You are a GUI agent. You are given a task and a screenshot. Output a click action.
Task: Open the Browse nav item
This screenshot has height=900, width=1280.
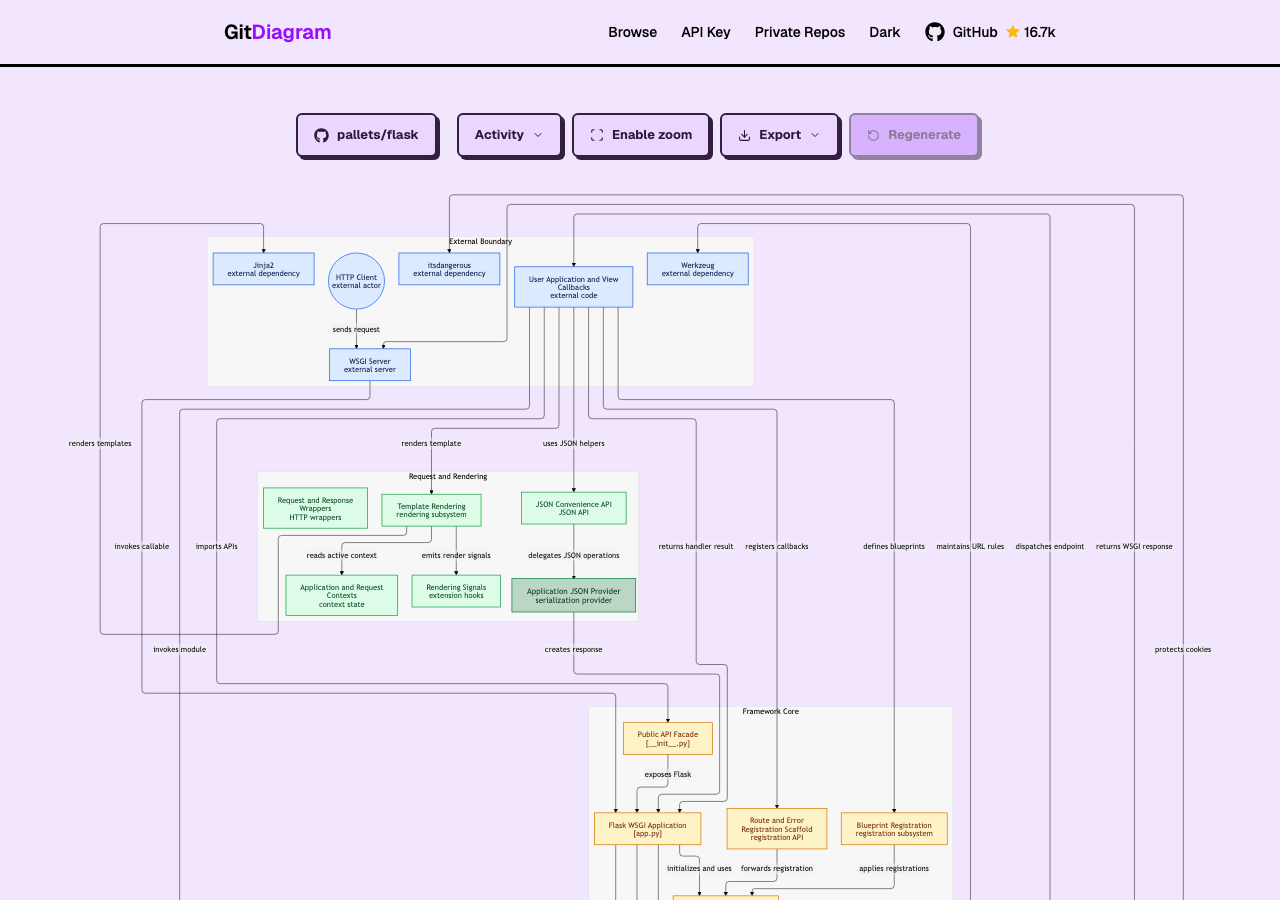pos(633,32)
